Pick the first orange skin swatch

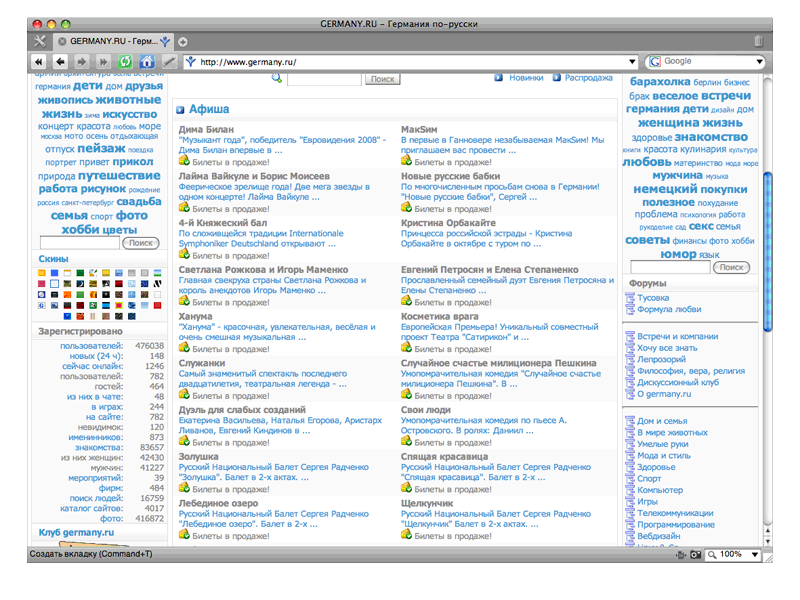point(42,273)
